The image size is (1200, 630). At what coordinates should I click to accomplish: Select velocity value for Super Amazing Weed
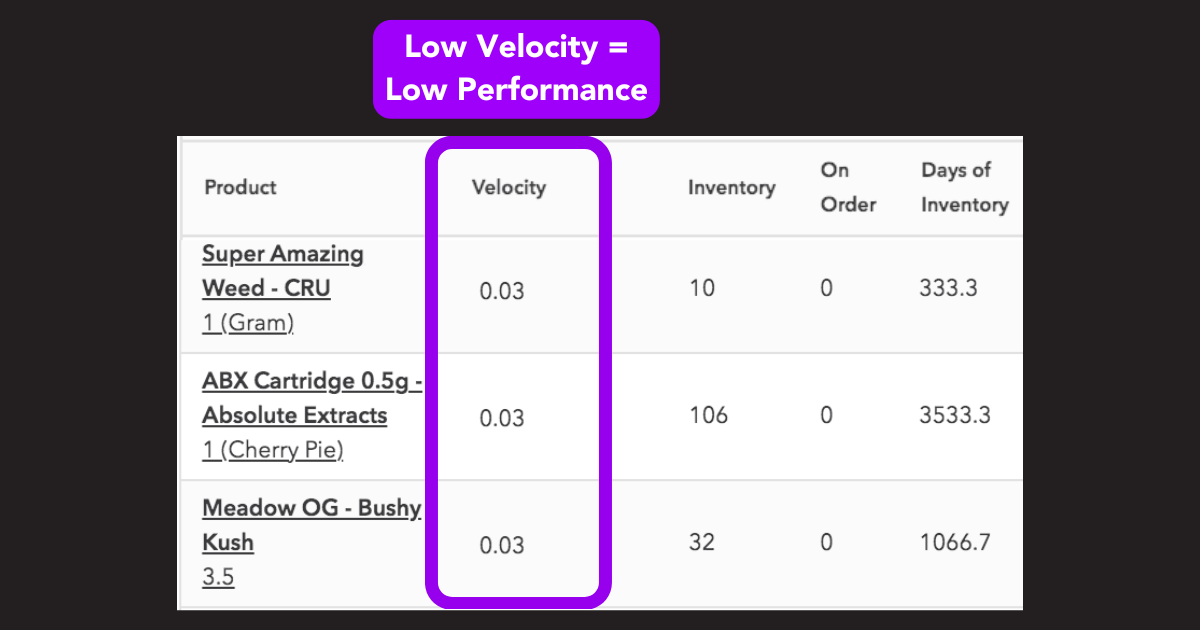(x=502, y=291)
